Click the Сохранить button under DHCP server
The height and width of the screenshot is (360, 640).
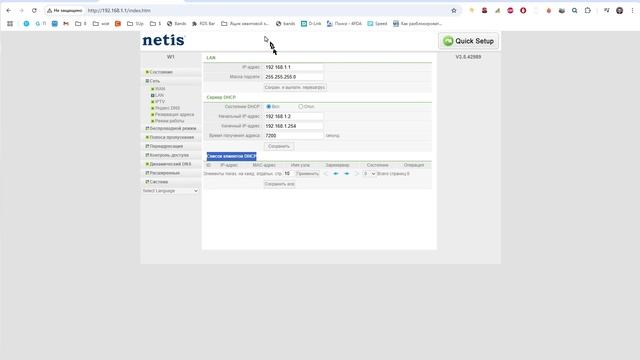[279, 146]
